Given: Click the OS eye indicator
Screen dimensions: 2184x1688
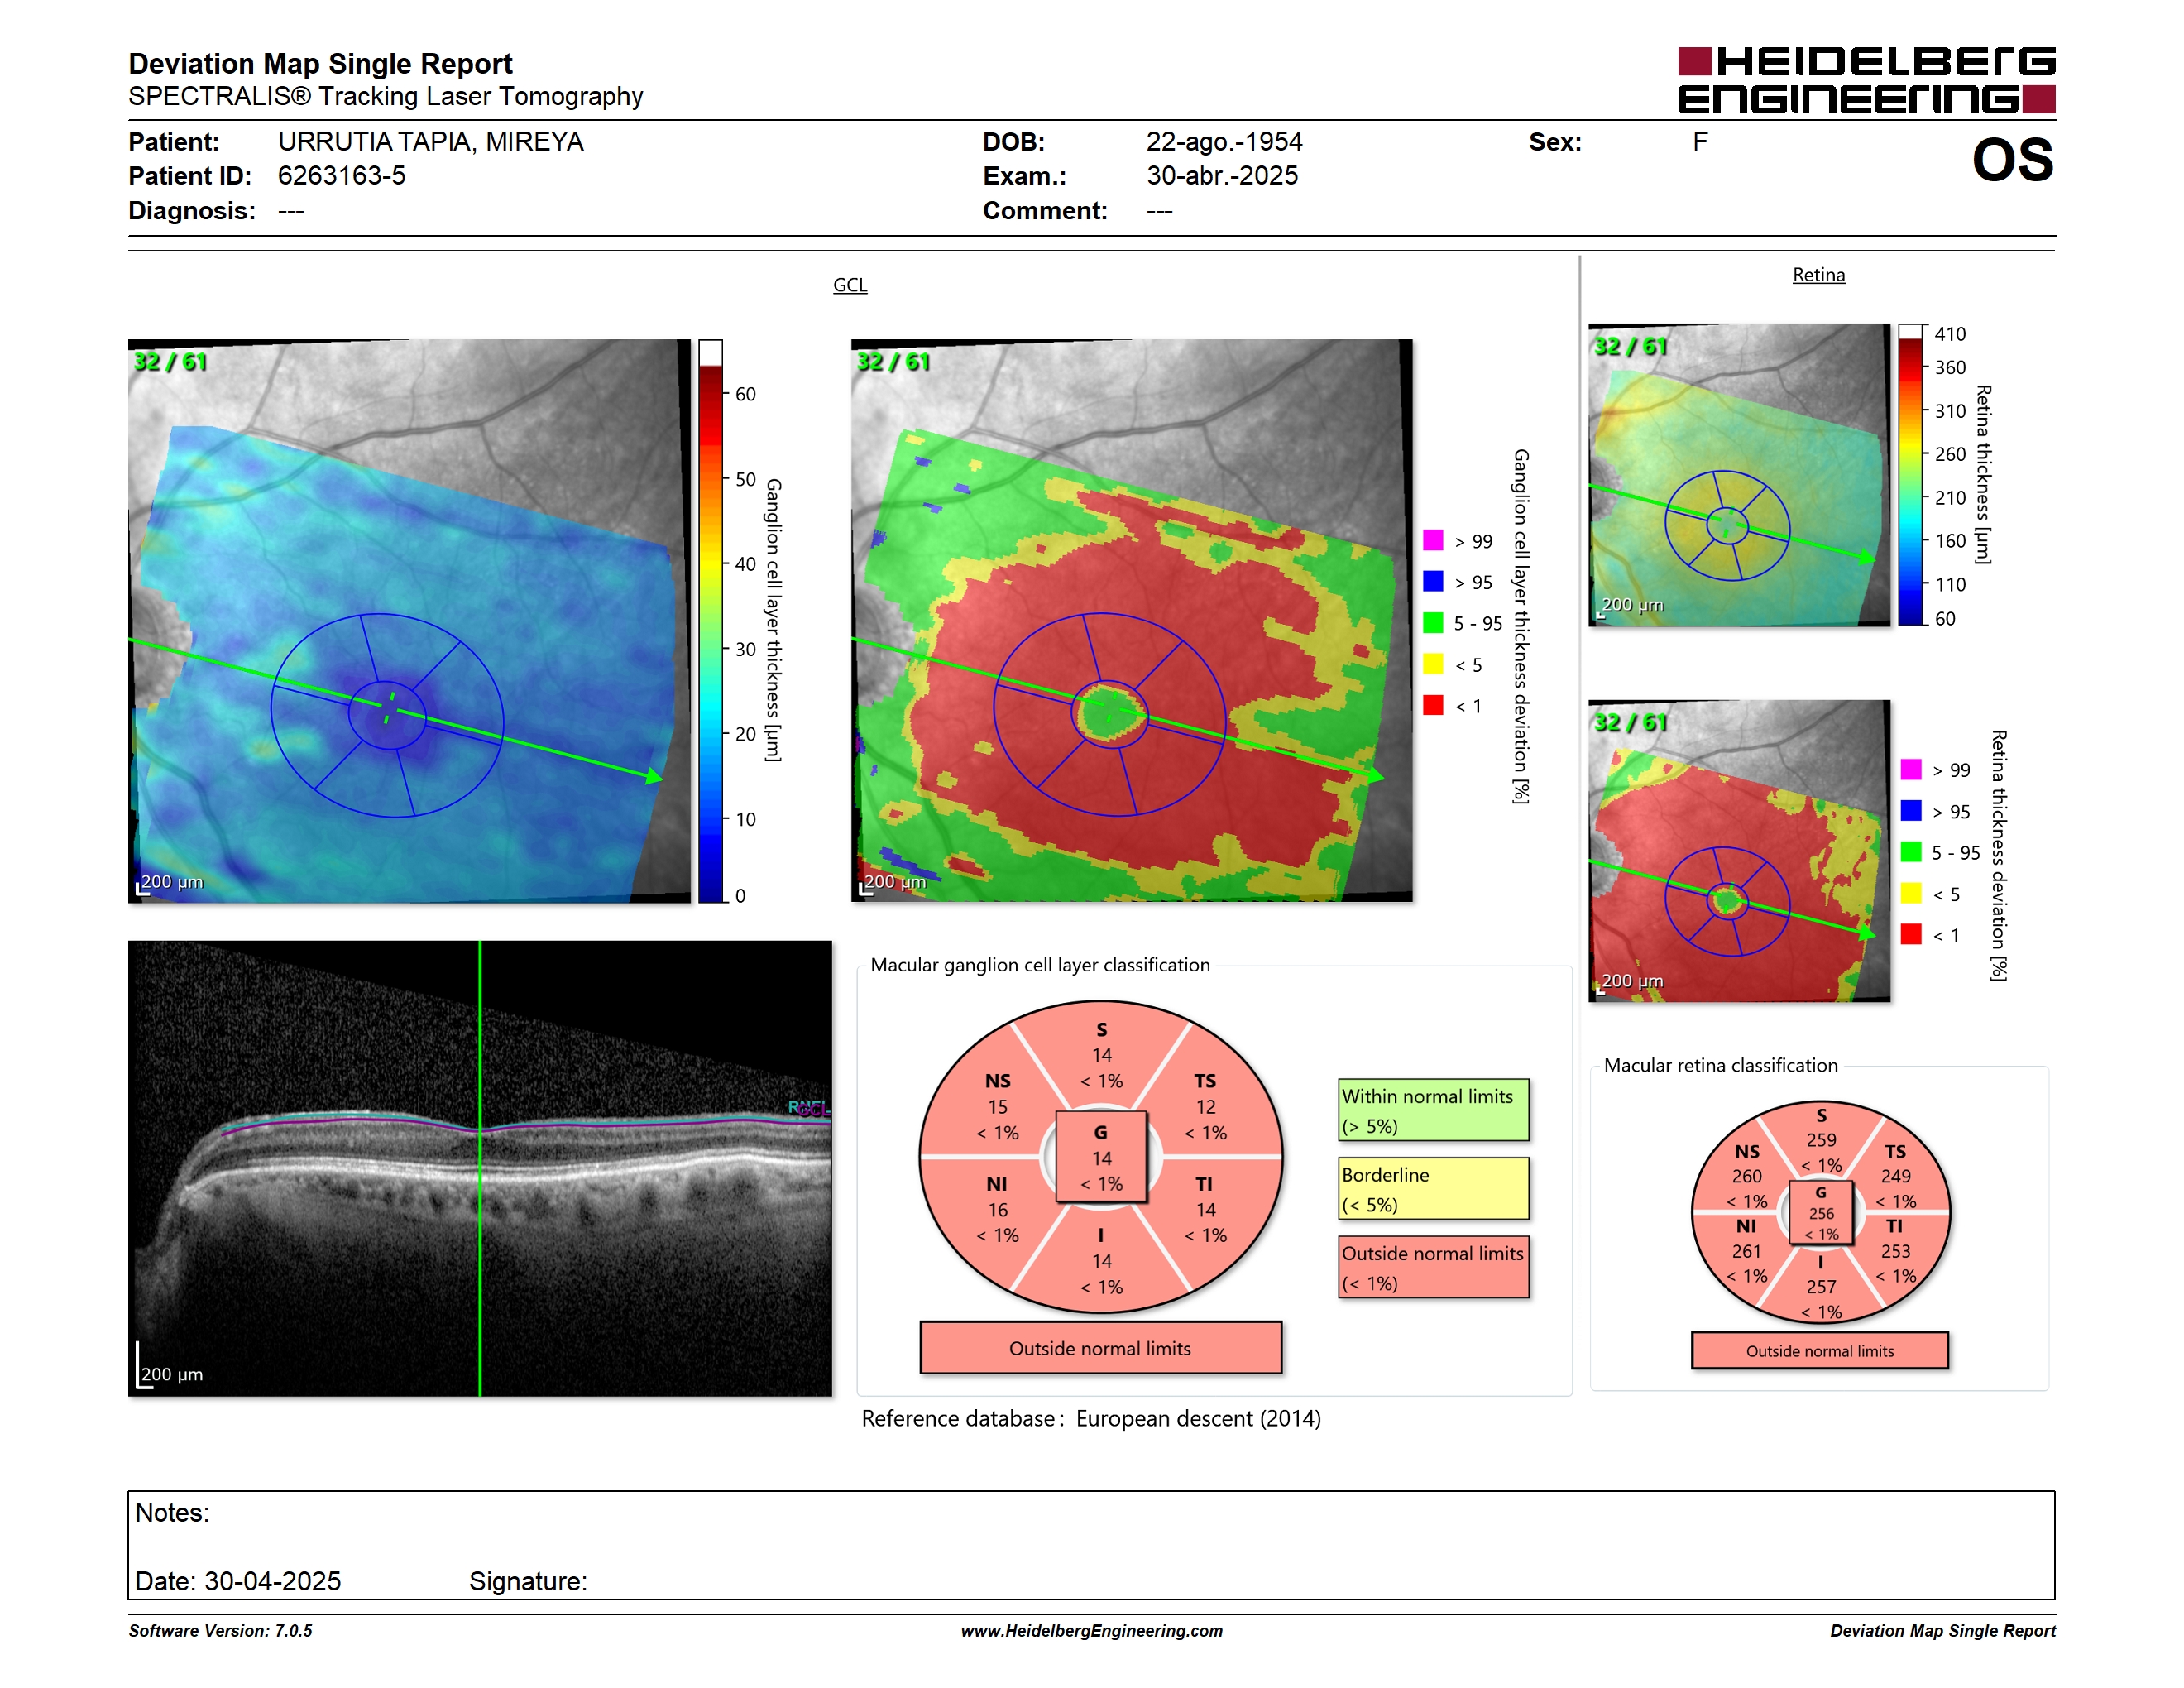Looking at the screenshot, I should pos(2012,160).
